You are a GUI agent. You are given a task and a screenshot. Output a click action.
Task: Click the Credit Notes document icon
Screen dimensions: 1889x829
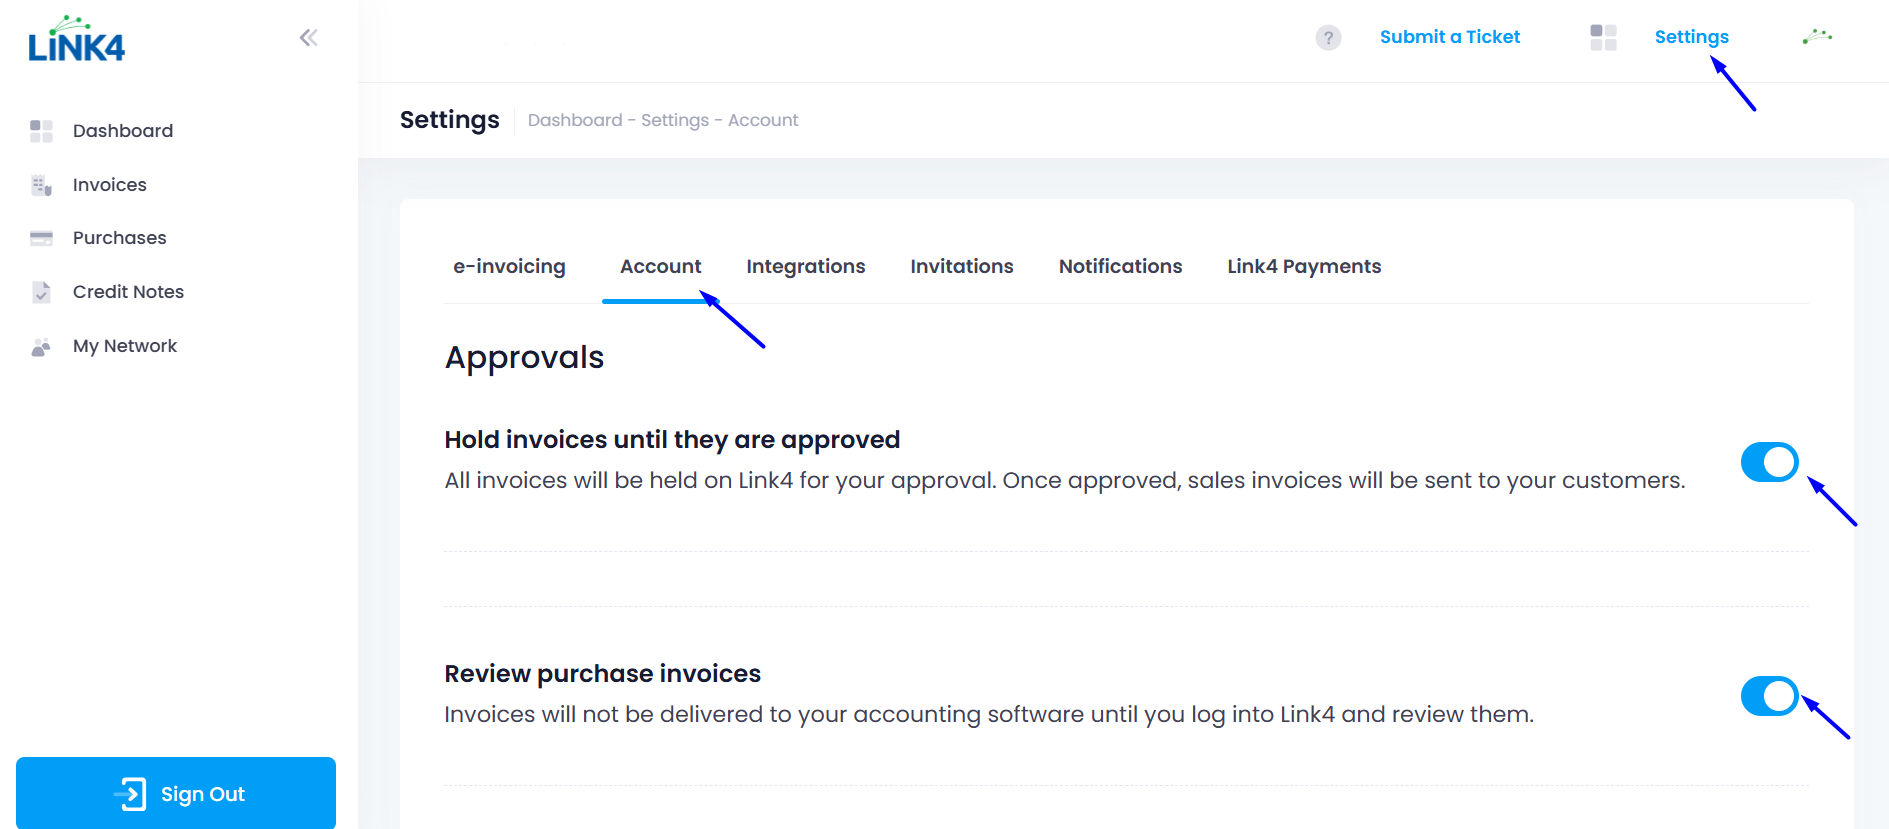[x=41, y=292]
